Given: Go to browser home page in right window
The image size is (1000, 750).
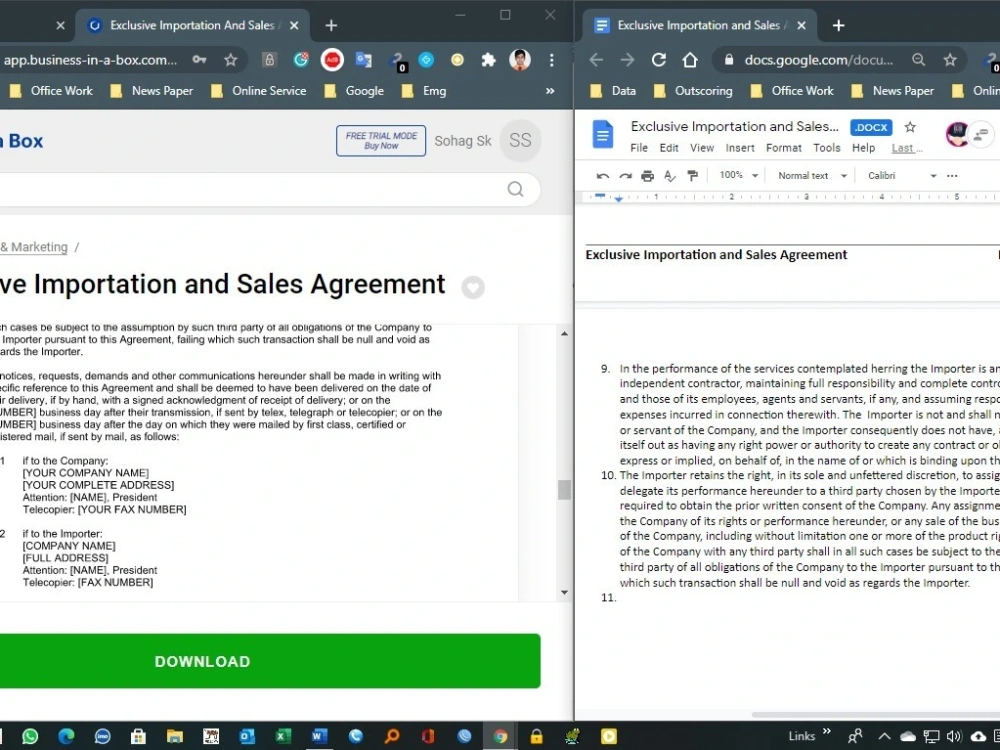Looking at the screenshot, I should (x=690, y=60).
